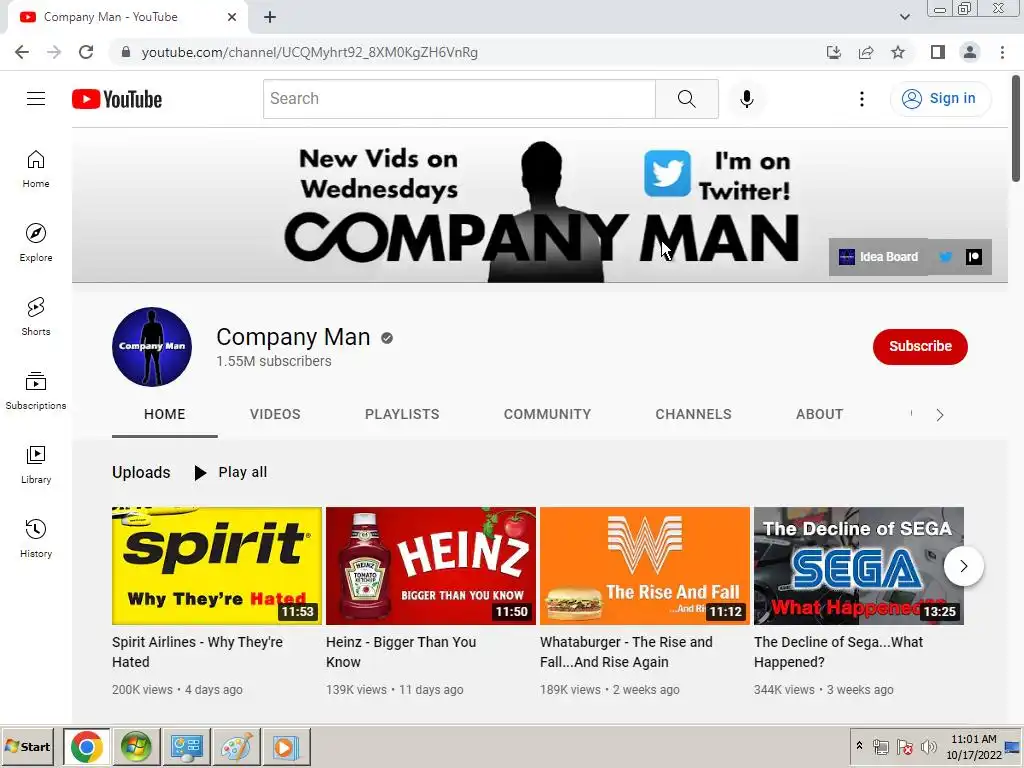
Task: Open Subscriptions in sidebar
Action: 36,391
